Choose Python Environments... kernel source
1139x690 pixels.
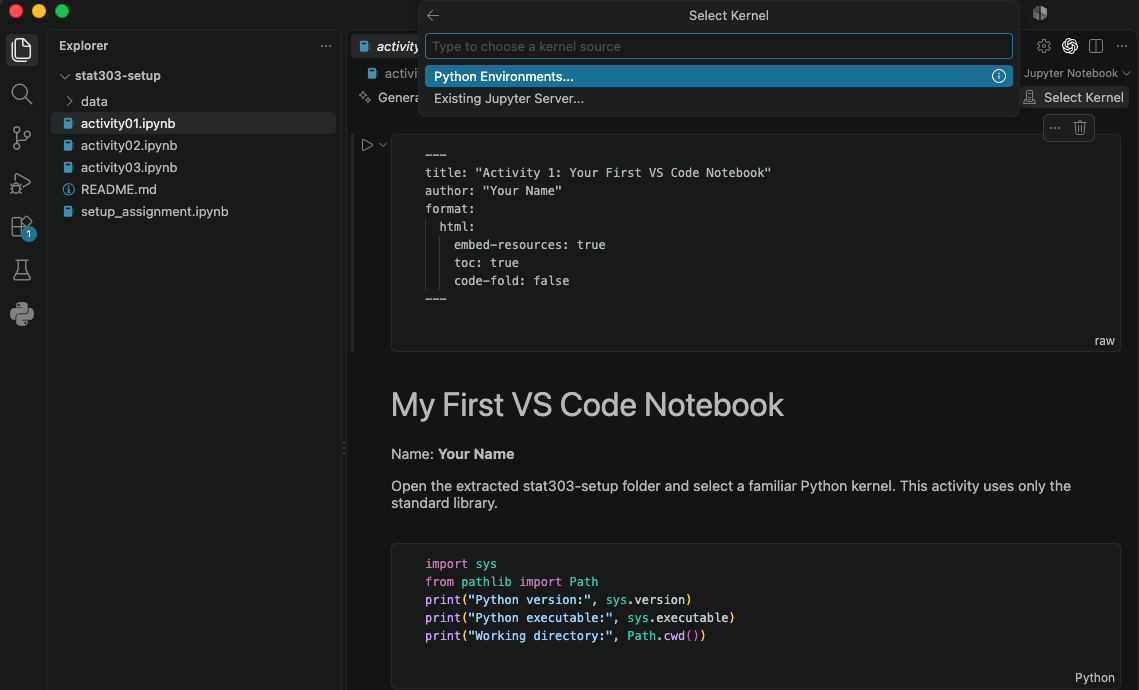pos(718,76)
